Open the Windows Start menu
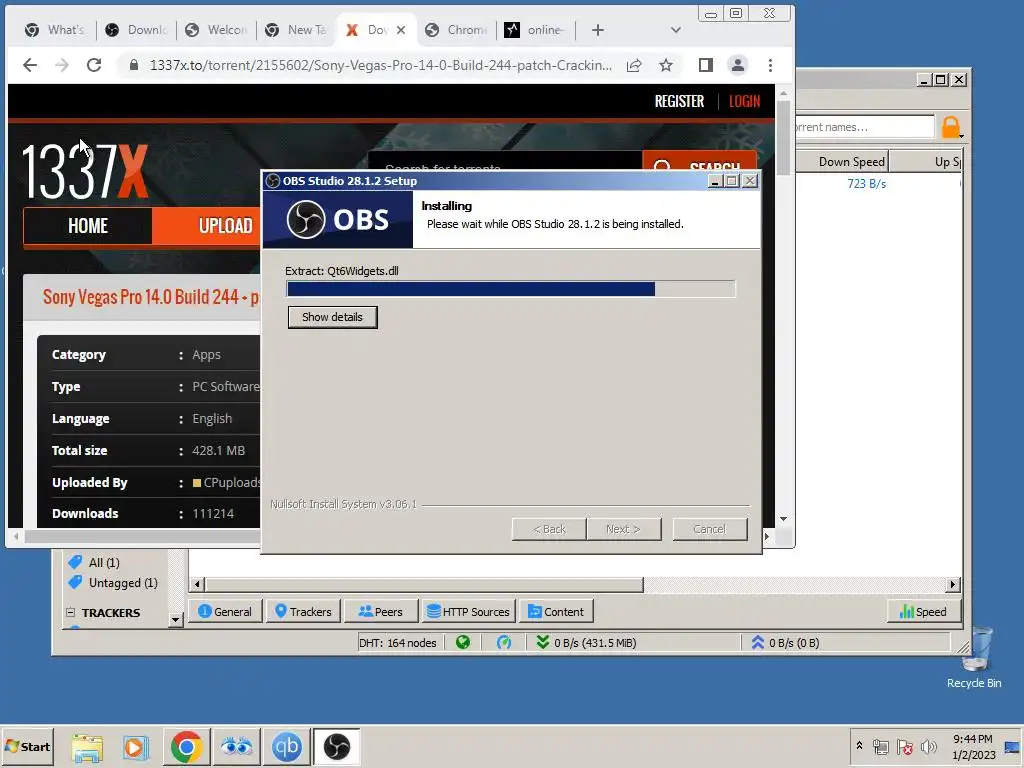 (x=27, y=746)
